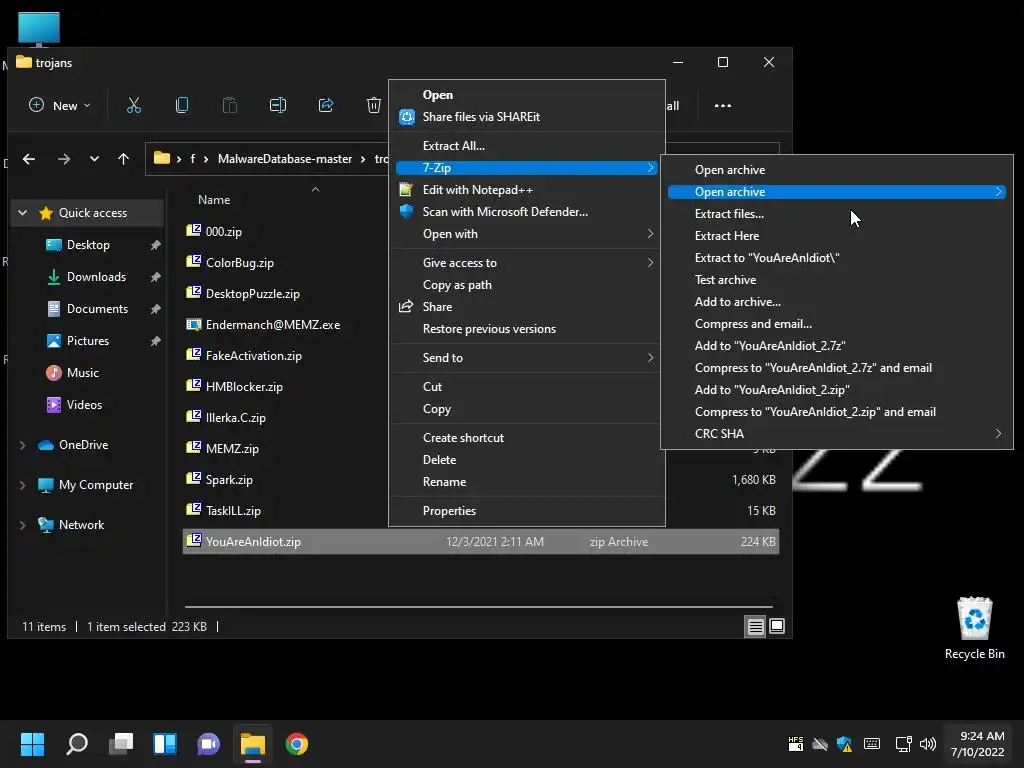Click the Cut scissors icon in toolbar
The height and width of the screenshot is (768, 1024).
point(134,105)
